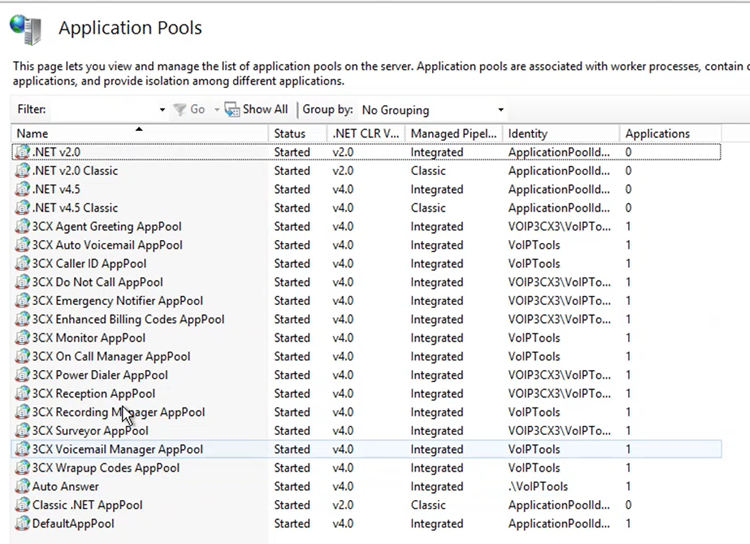Click the 3CX Enhanced Billing Codes icon

pyautogui.click(x=22, y=319)
